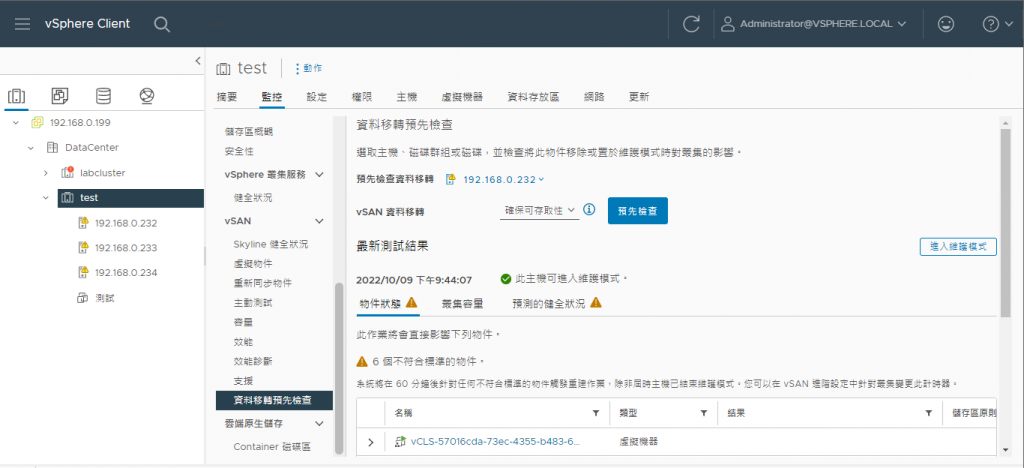Switch to the 資料存放區 tab
Viewport: 1024px width, 468px height.
(x=534, y=97)
